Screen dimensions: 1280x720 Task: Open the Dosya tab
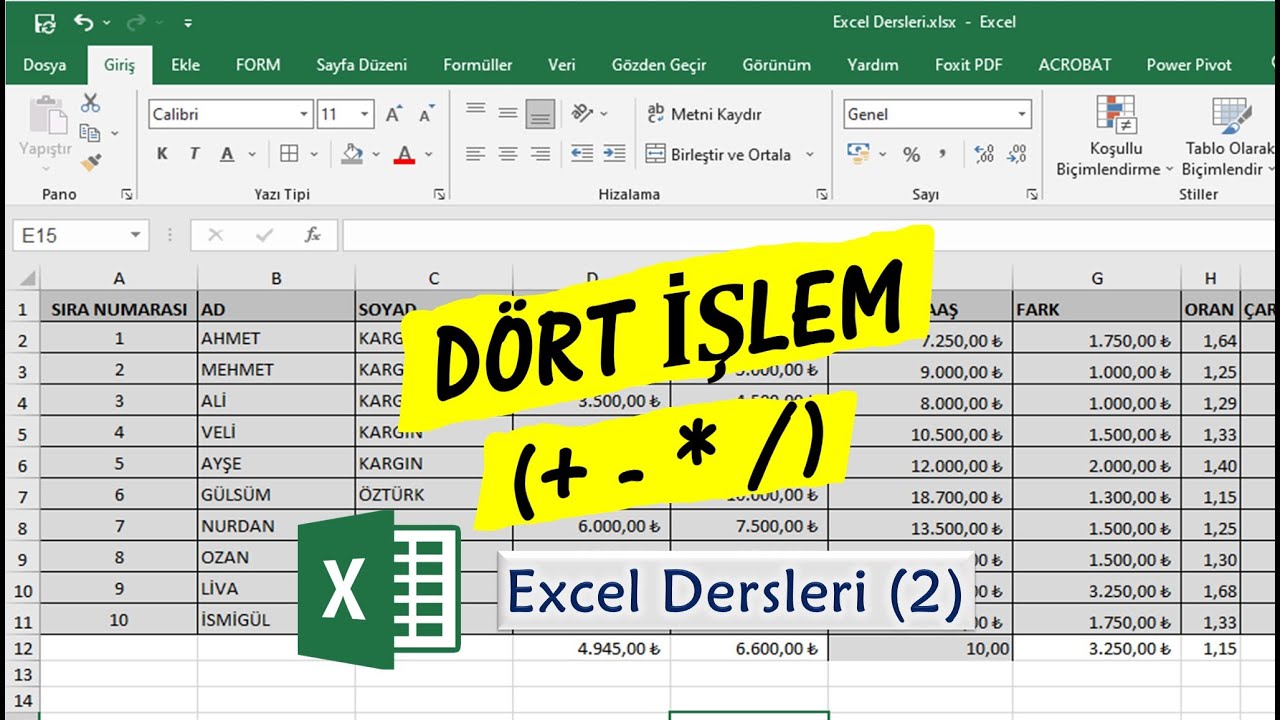[x=45, y=65]
